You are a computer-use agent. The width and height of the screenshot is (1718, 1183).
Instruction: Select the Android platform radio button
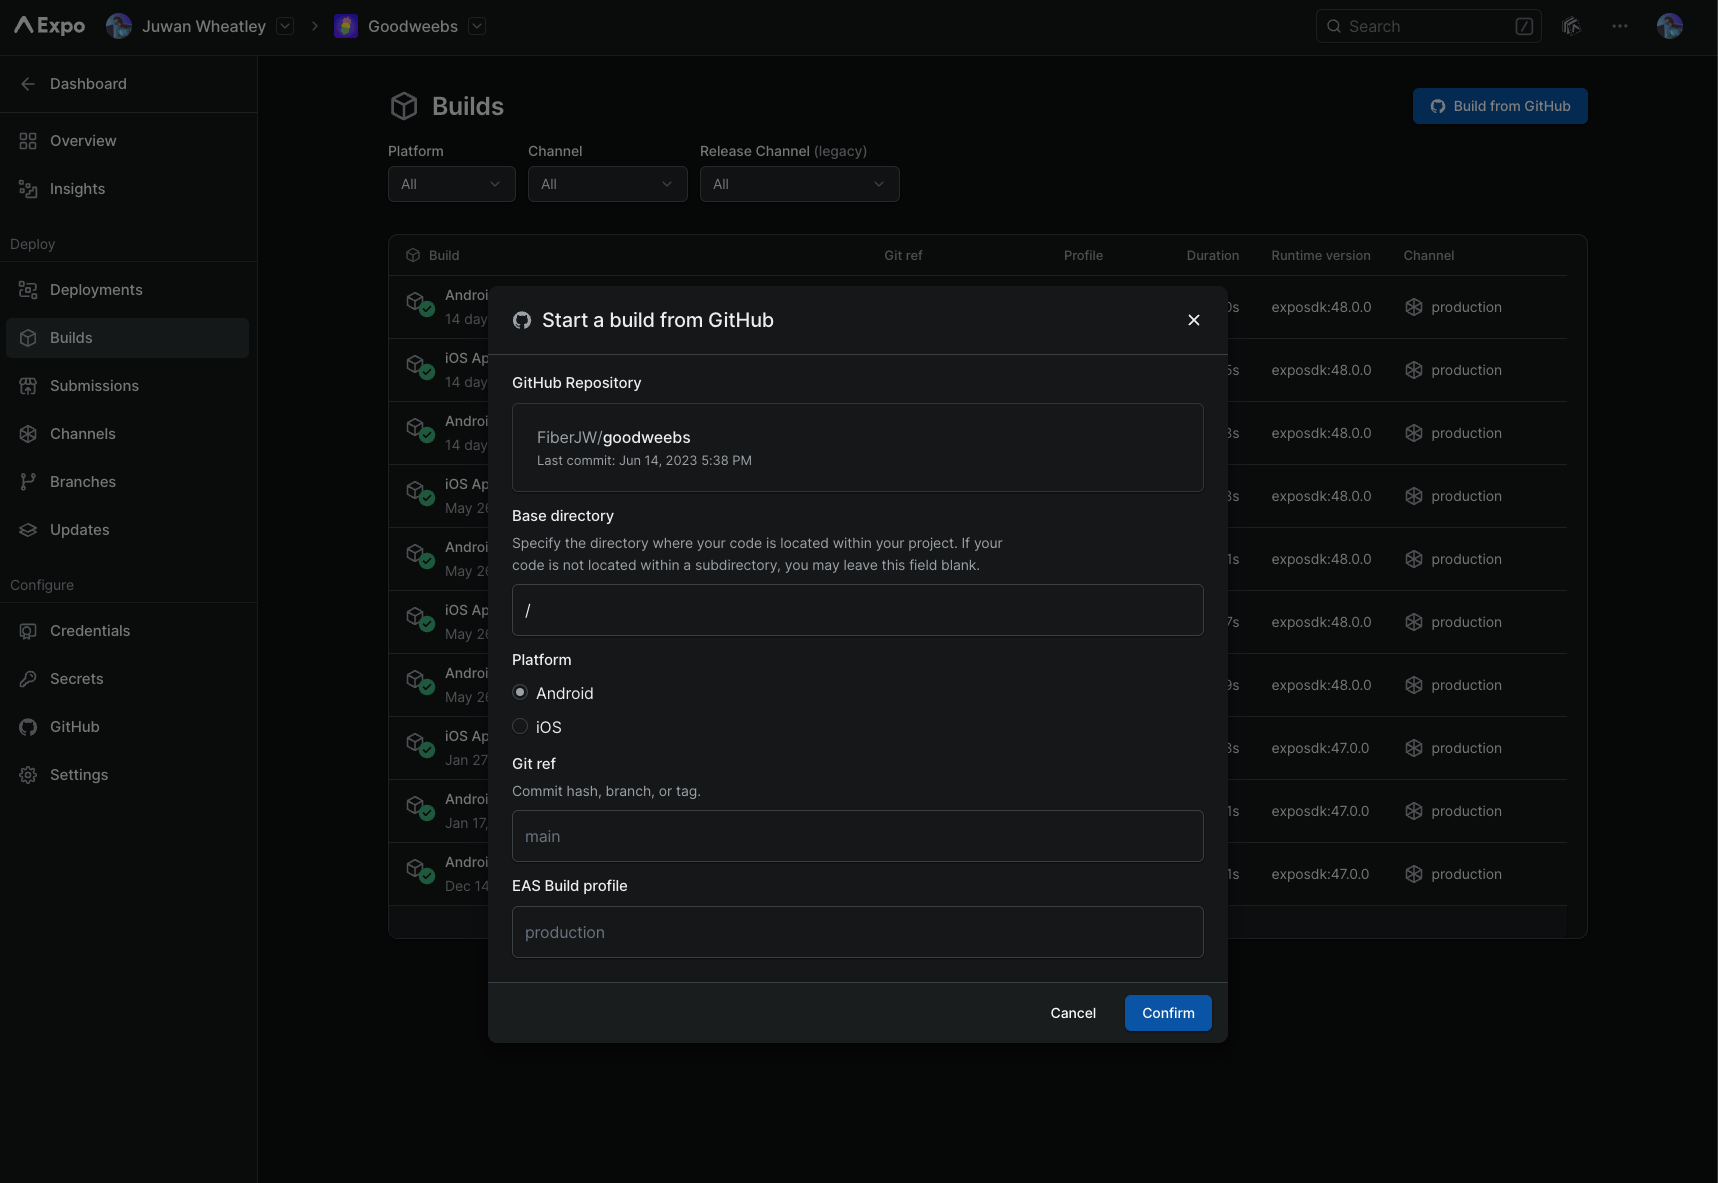click(x=520, y=692)
